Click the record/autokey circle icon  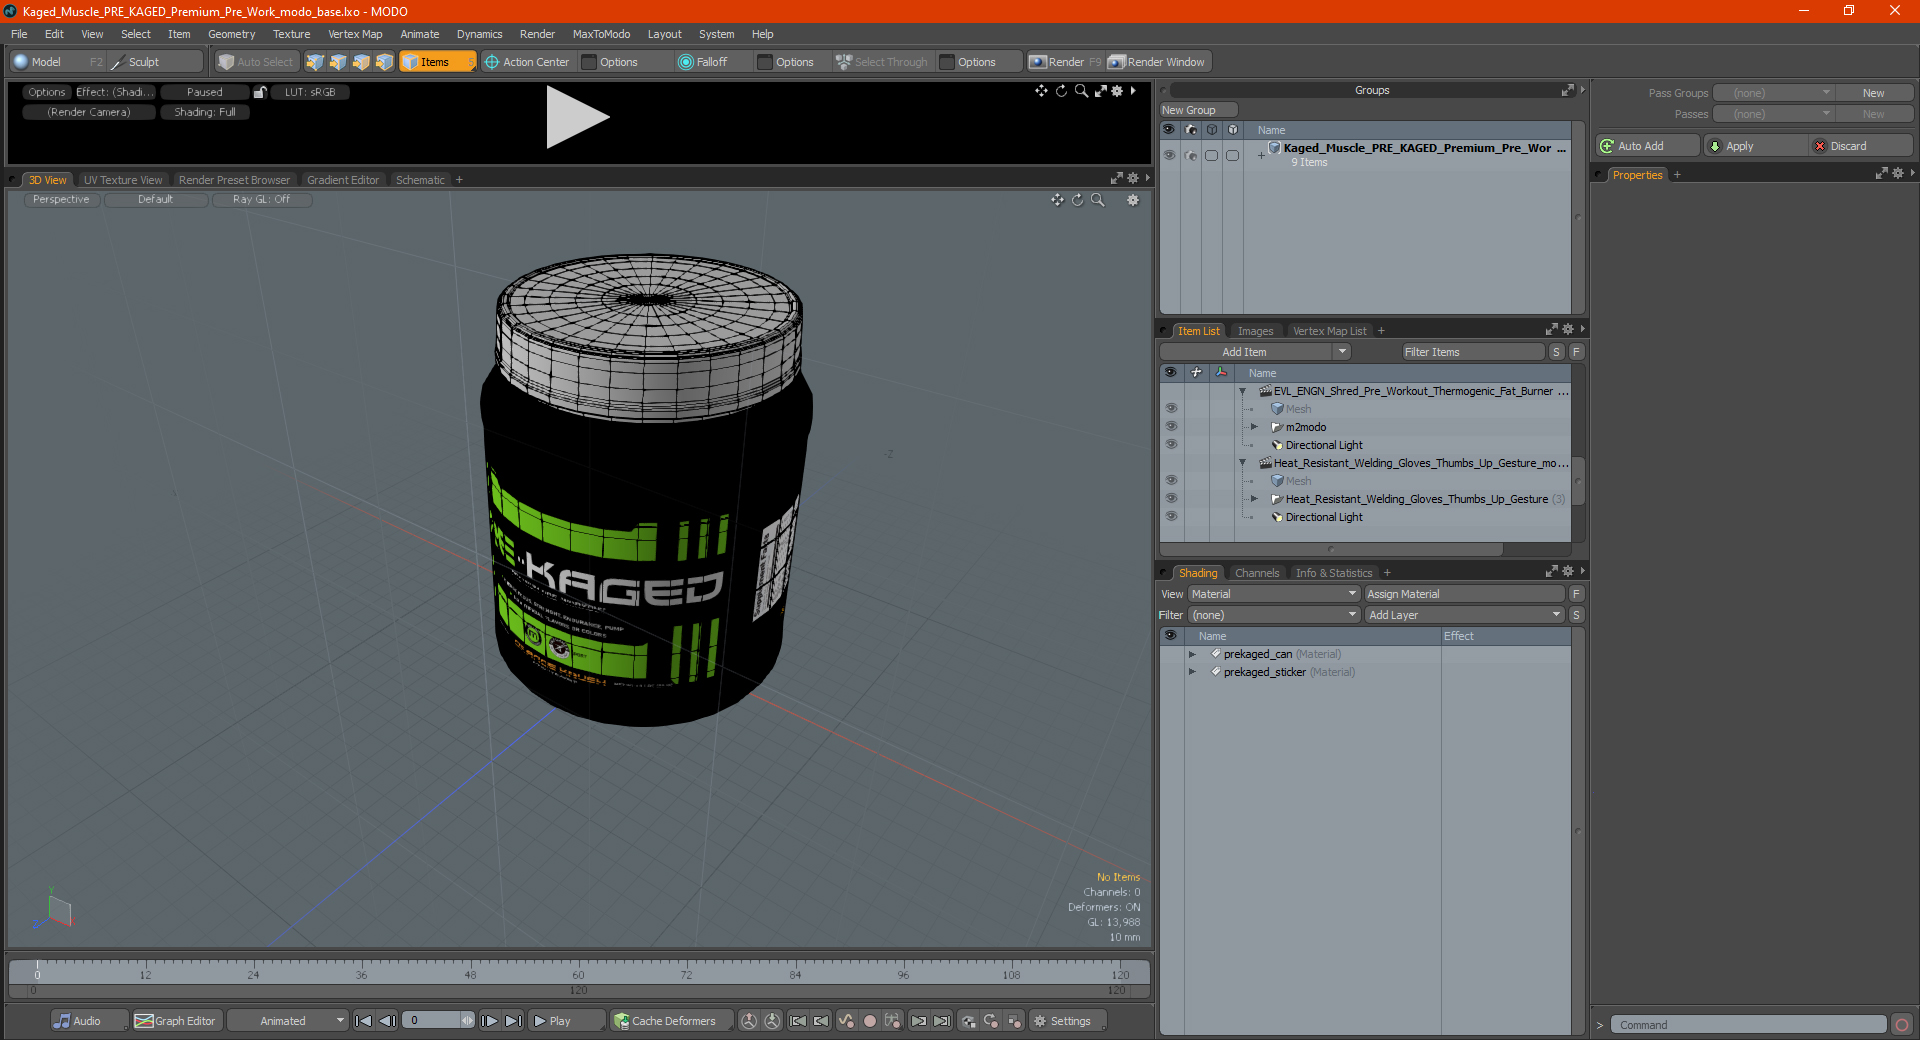(x=870, y=1021)
